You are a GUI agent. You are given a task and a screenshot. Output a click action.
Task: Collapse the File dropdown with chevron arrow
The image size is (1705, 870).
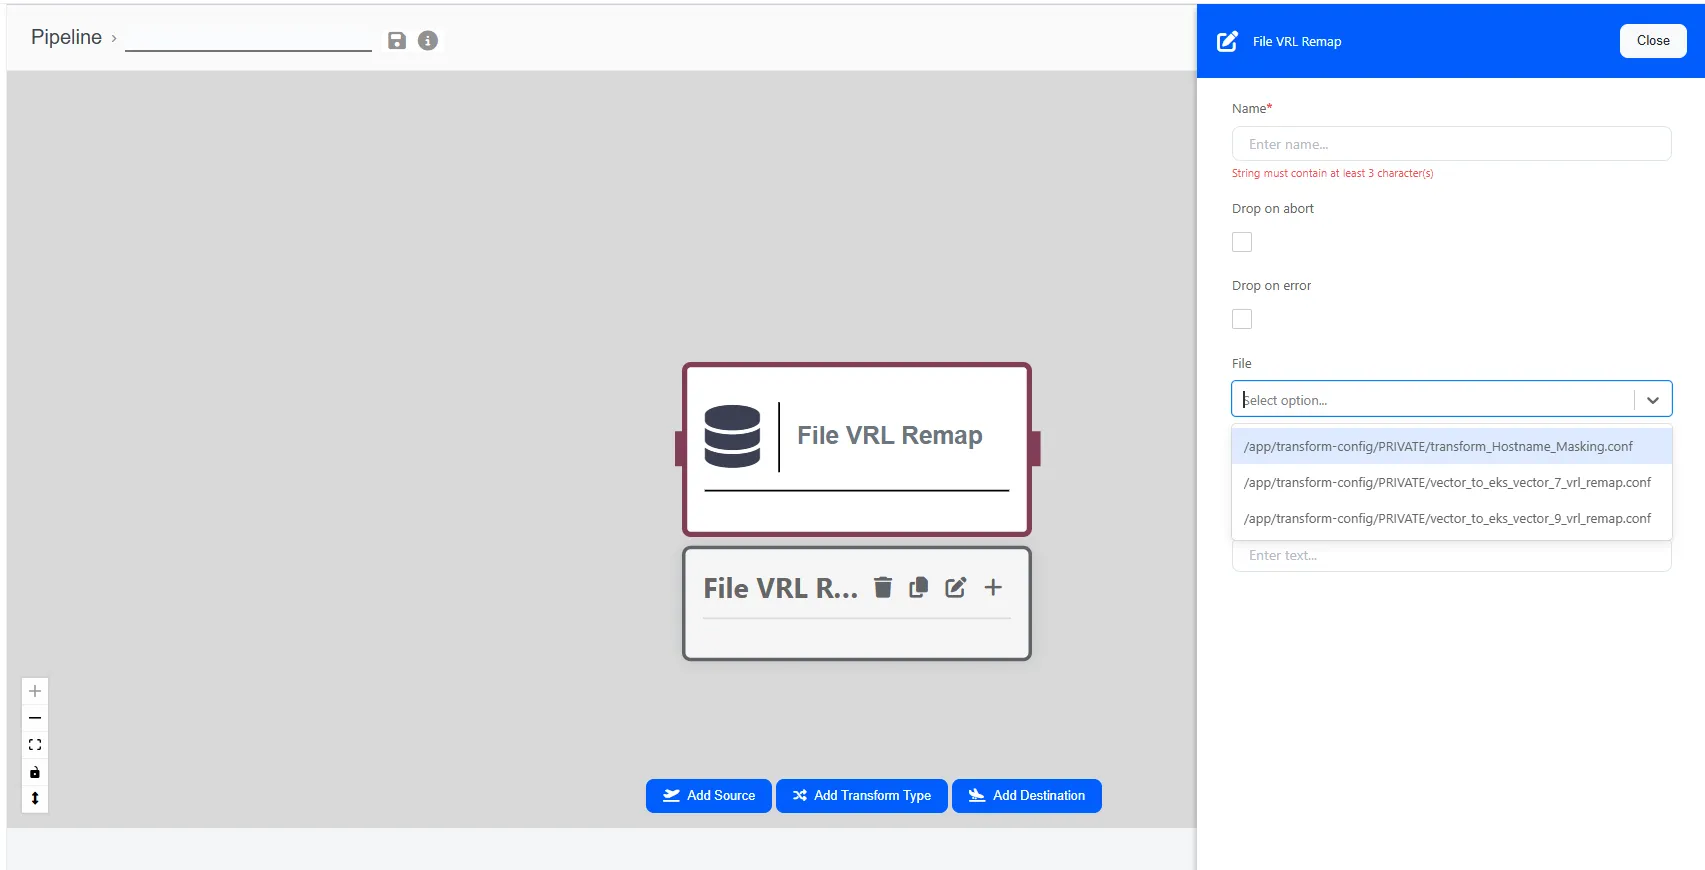click(x=1653, y=400)
